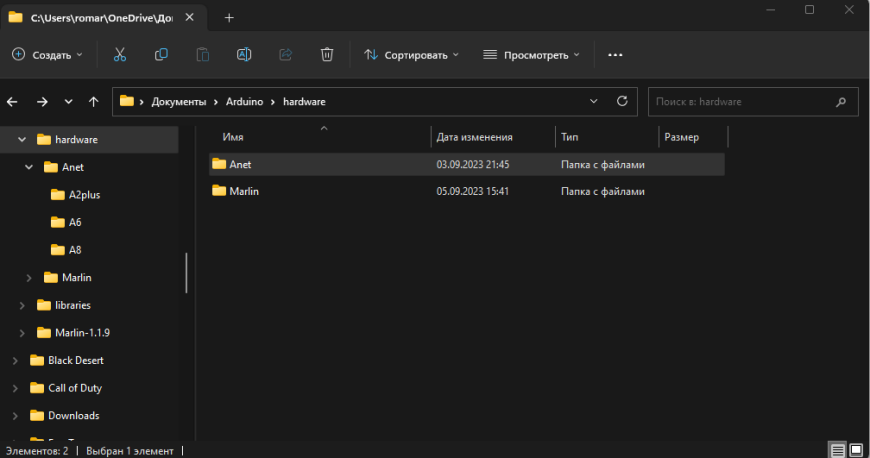Screen dimensions: 870x458
Task: Navigate back with the left arrow
Action: pos(13,101)
